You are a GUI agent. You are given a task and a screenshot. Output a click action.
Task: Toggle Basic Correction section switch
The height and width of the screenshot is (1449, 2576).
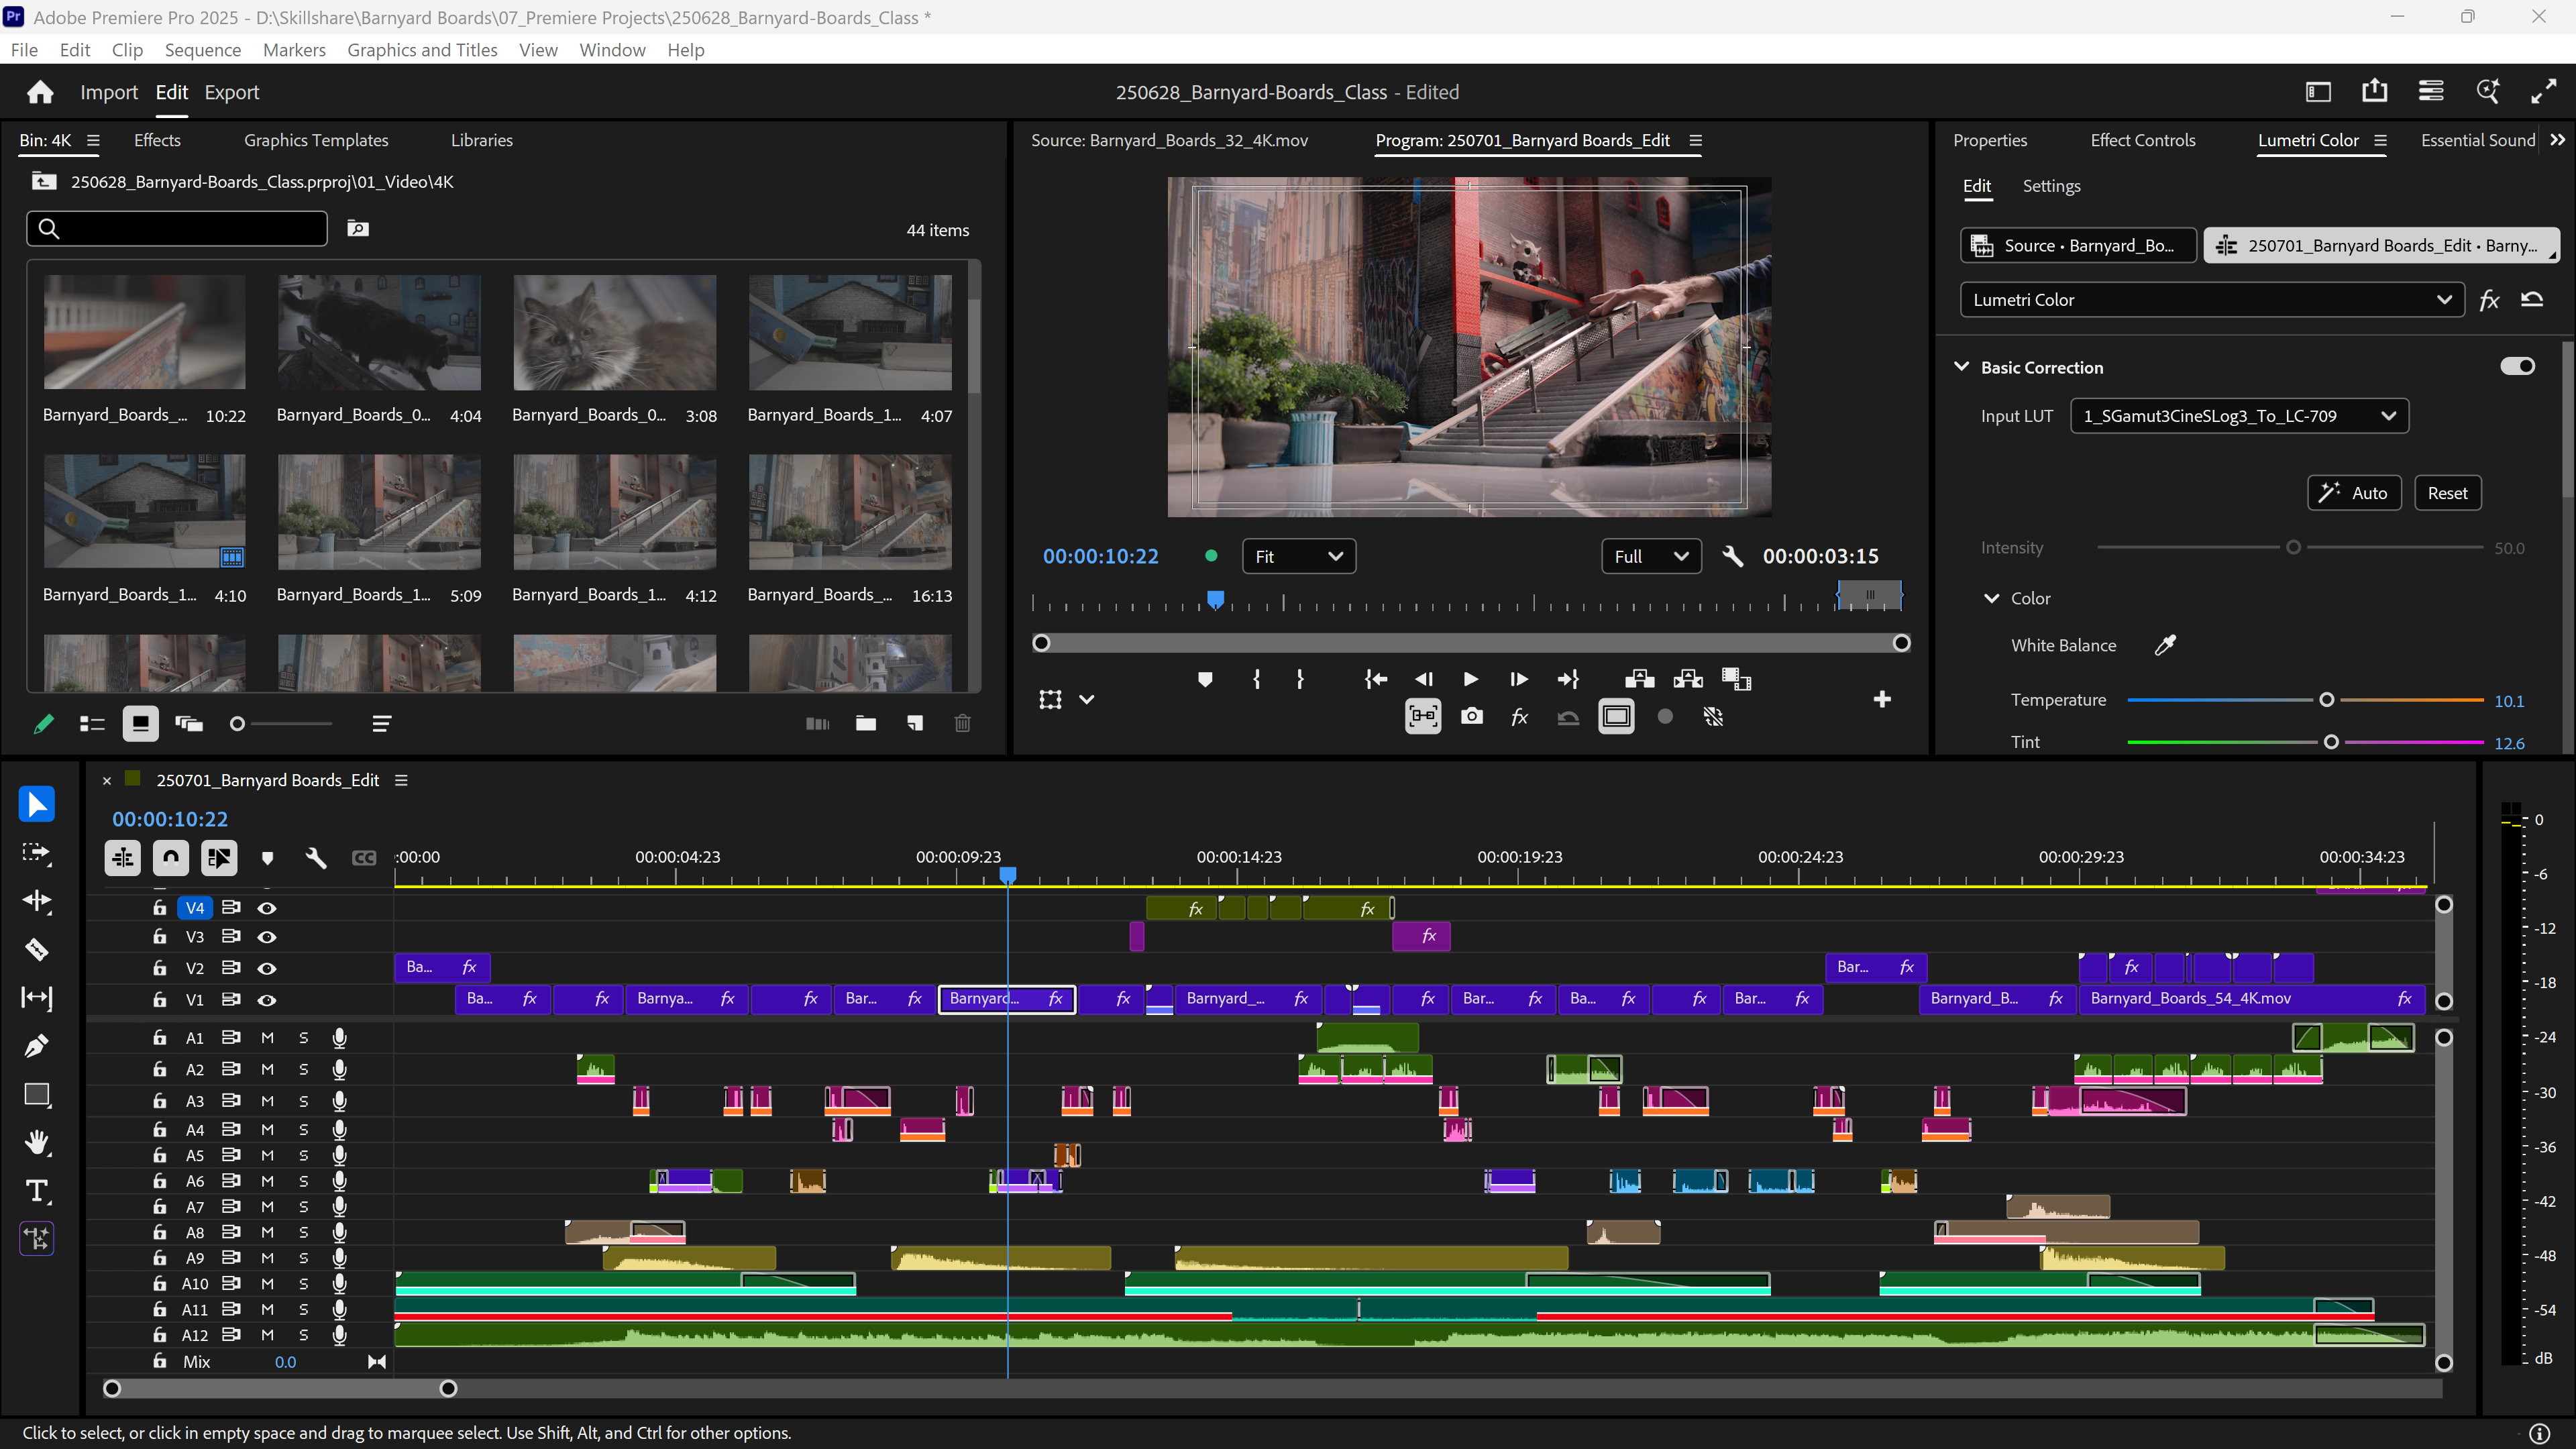pos(2518,367)
